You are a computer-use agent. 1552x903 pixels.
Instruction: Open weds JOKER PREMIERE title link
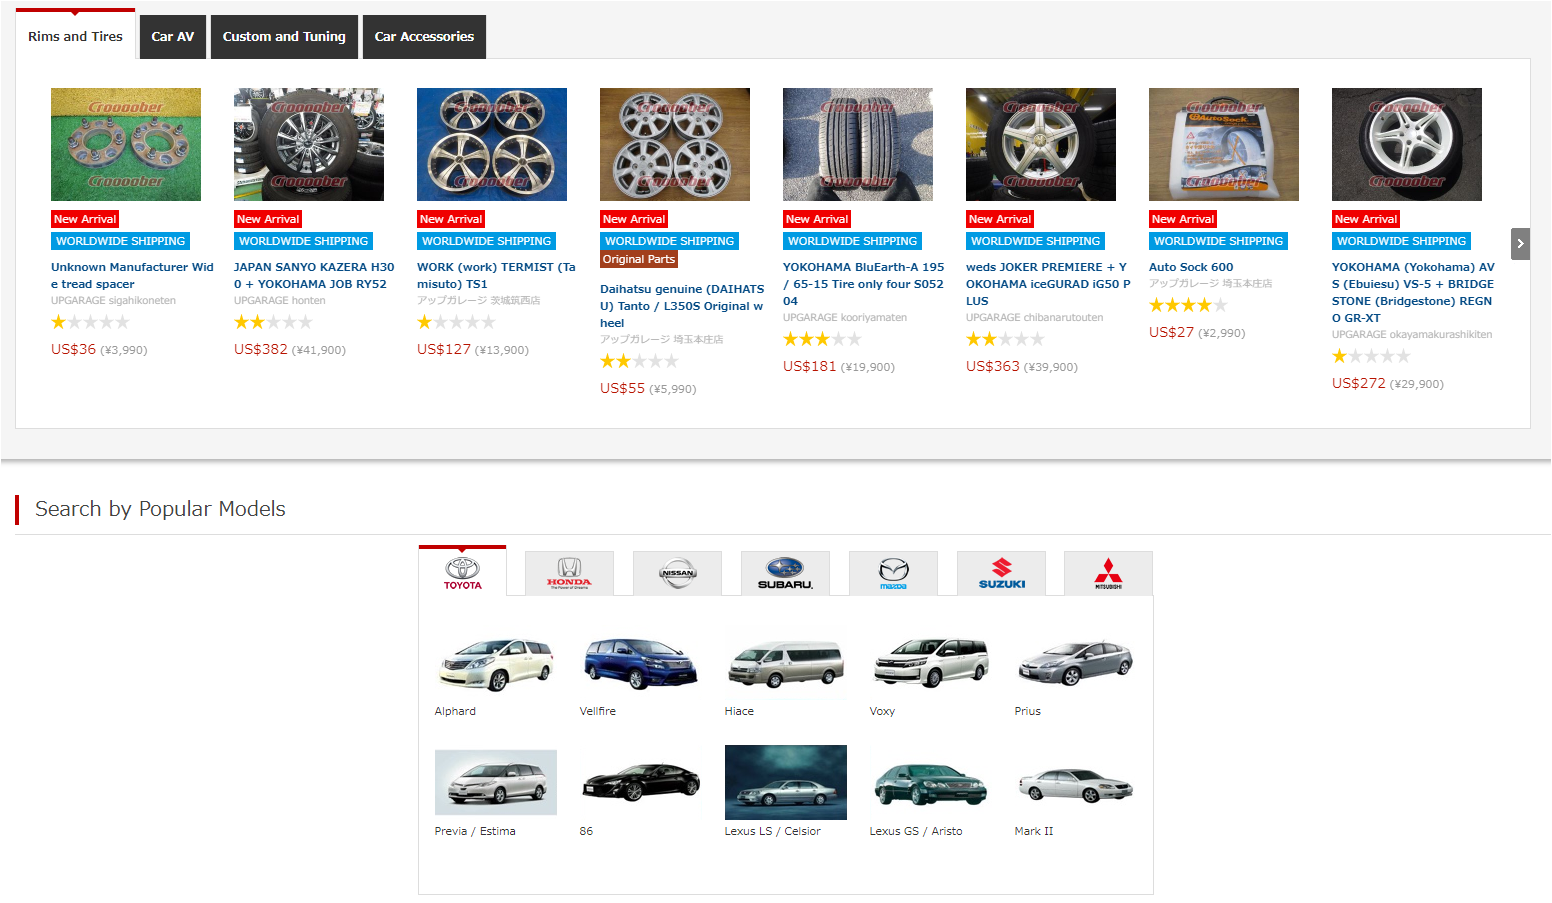click(x=1048, y=284)
